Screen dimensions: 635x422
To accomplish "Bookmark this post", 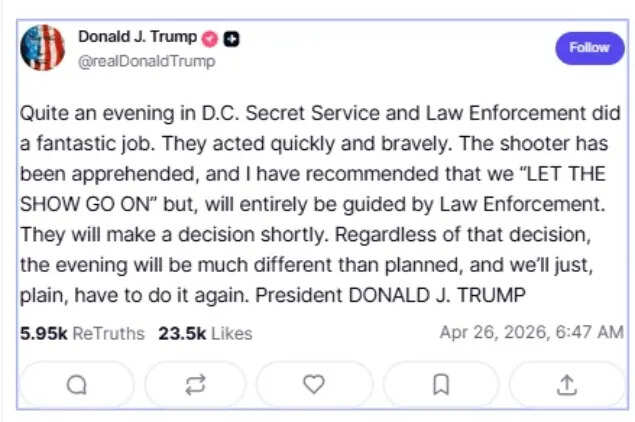I will click(x=440, y=385).
